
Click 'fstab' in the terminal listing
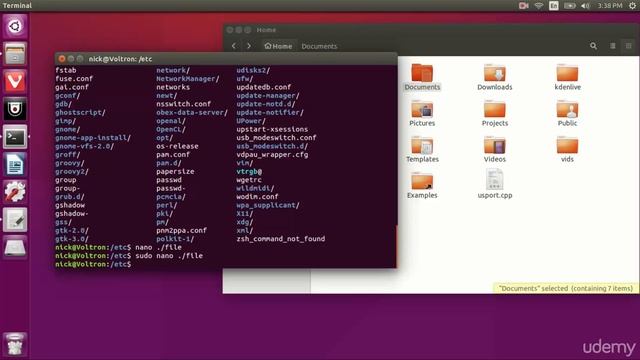tap(66, 70)
